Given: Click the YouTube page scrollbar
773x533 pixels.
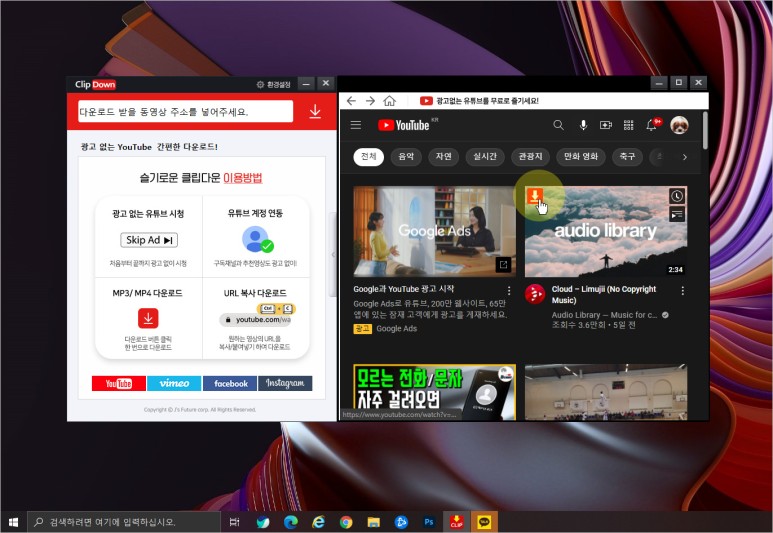Looking at the screenshot, I should [x=705, y=131].
